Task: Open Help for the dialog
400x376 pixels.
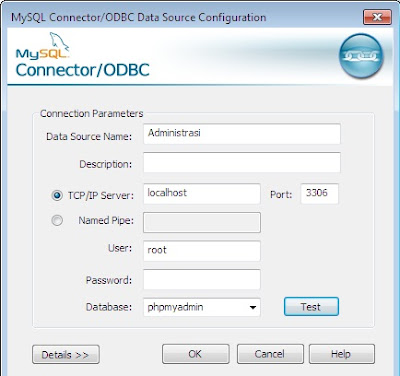Action: pyautogui.click(x=342, y=354)
